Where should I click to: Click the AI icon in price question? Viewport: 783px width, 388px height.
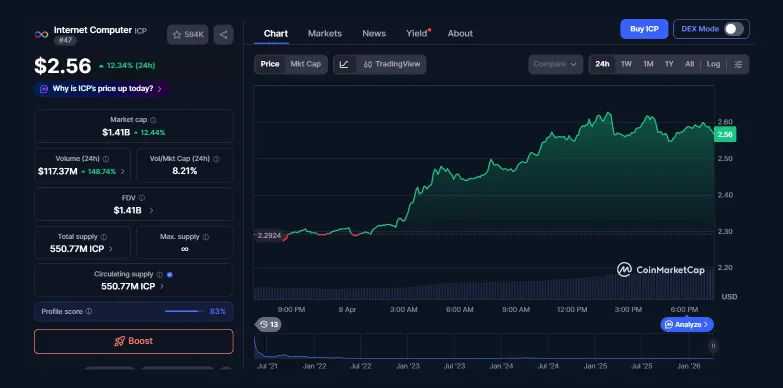tap(43, 89)
